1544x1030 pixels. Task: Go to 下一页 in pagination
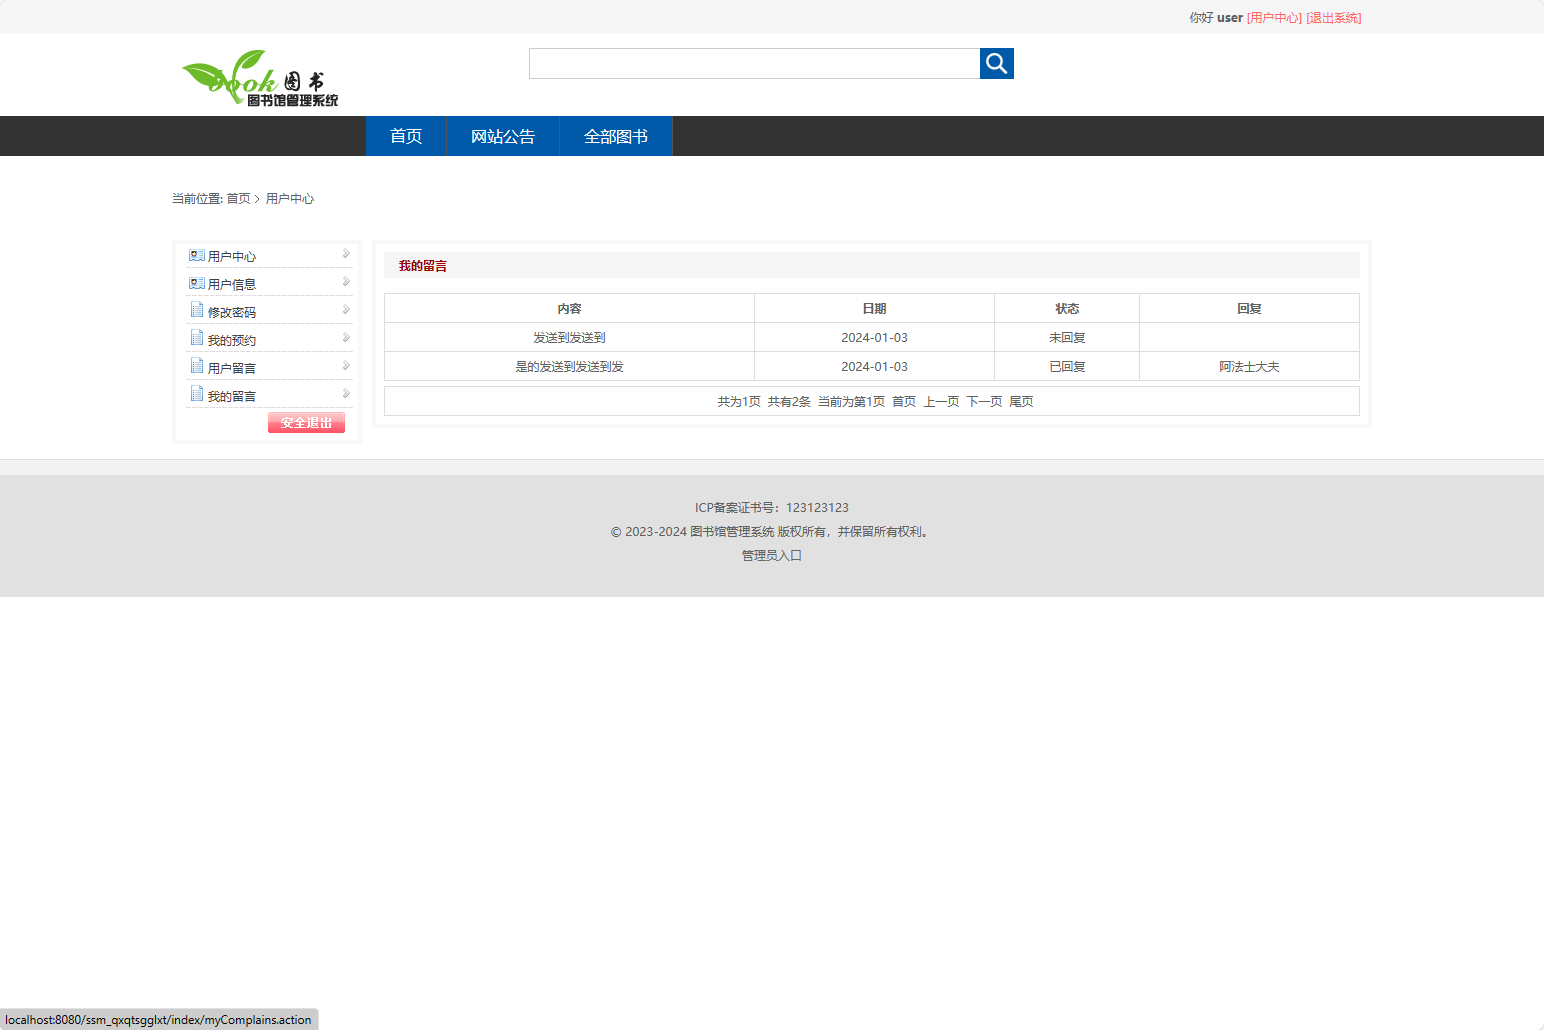point(984,402)
